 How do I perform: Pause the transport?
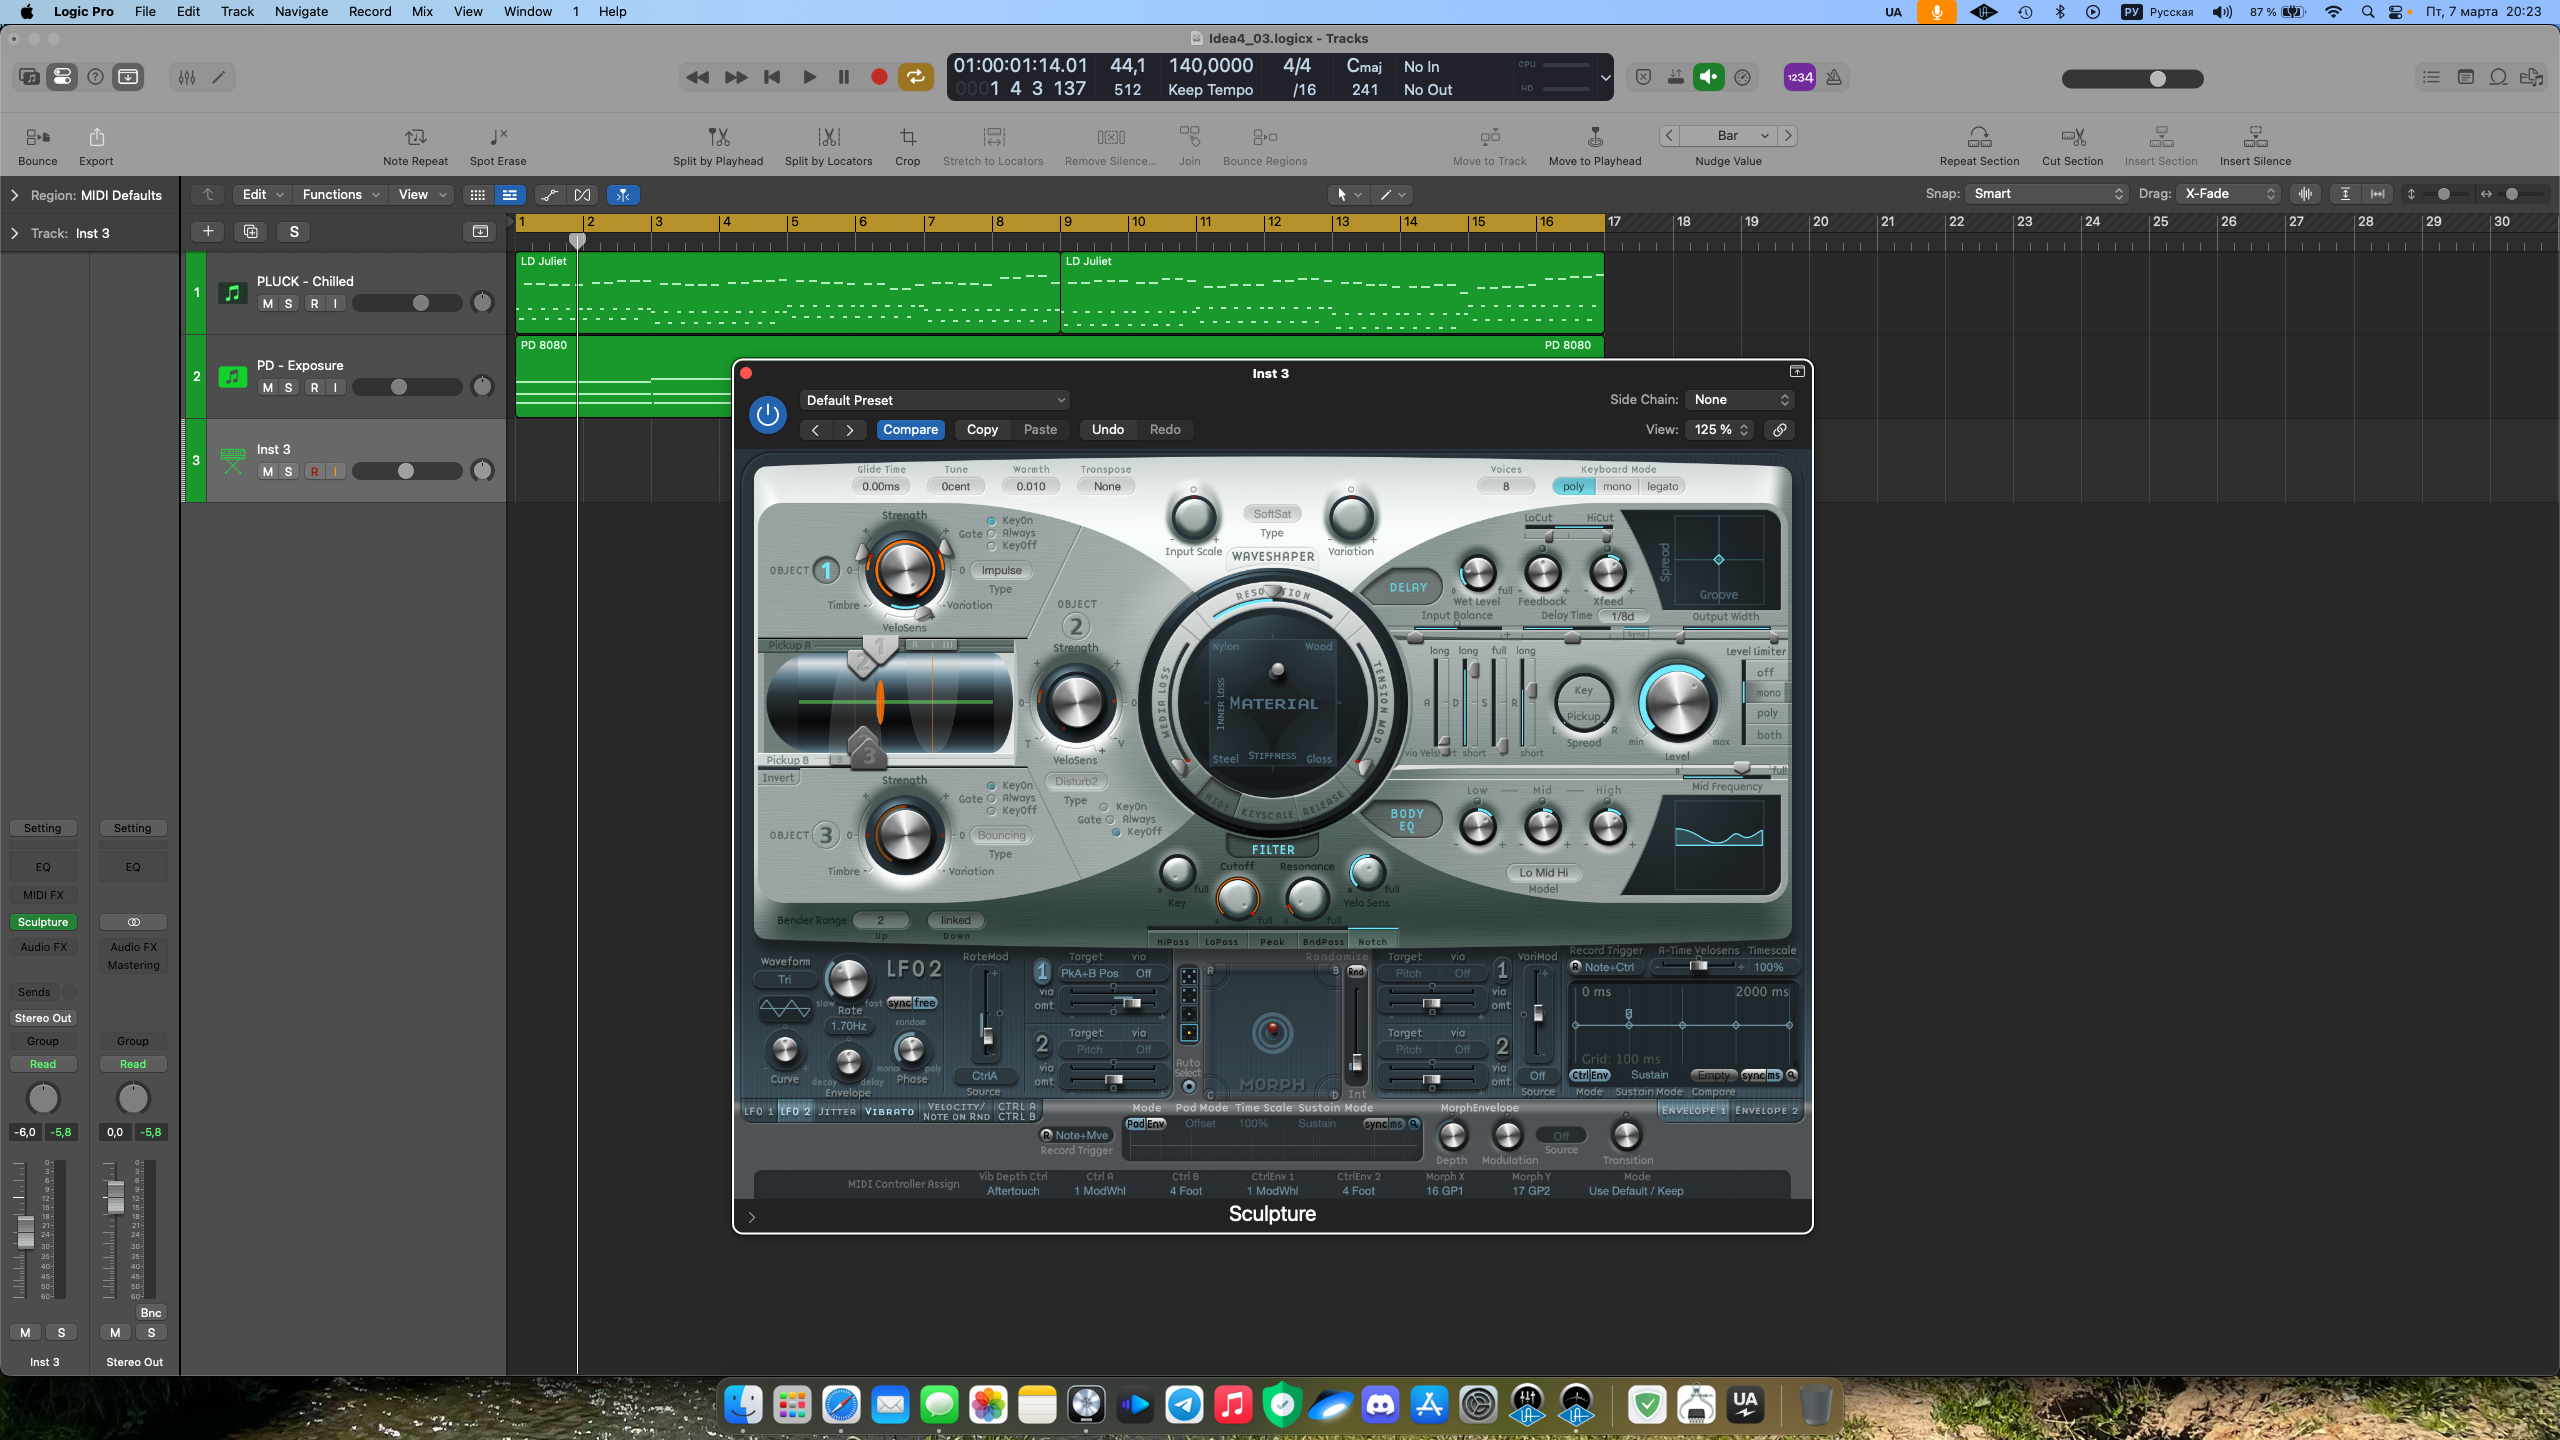844,77
